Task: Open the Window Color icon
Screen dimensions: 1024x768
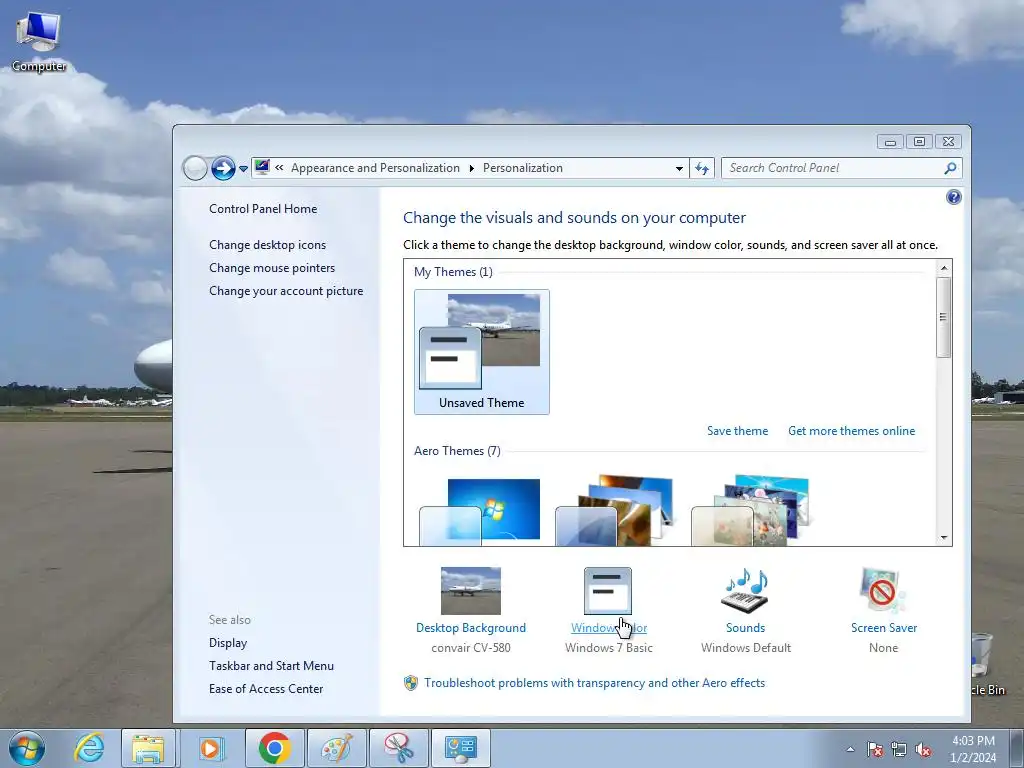Action: 608,591
